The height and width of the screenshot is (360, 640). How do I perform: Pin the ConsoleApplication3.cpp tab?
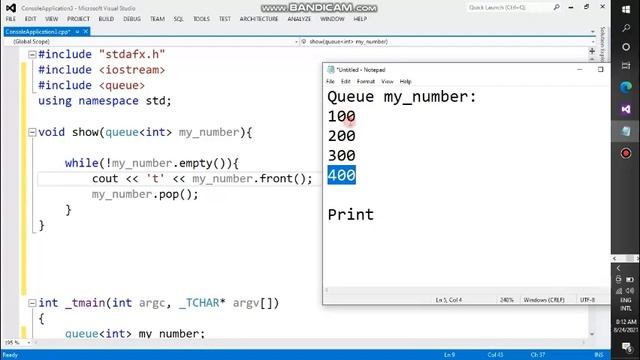point(77,31)
